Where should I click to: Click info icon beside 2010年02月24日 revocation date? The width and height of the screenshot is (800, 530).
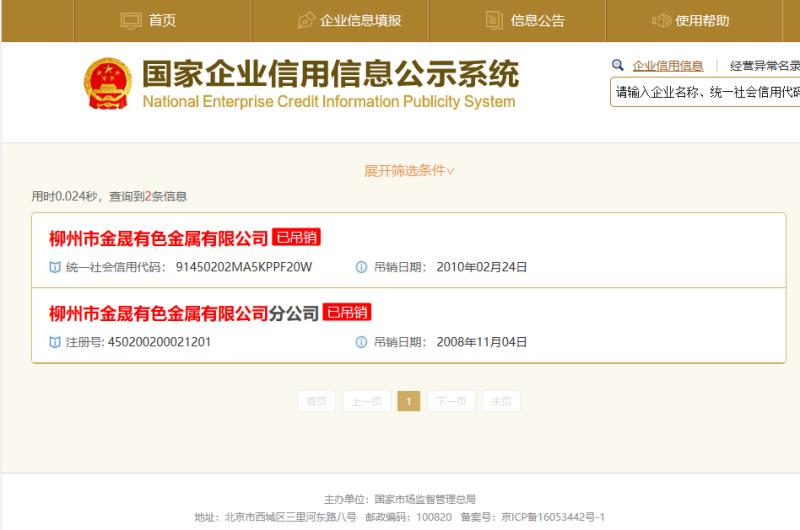pyautogui.click(x=361, y=267)
